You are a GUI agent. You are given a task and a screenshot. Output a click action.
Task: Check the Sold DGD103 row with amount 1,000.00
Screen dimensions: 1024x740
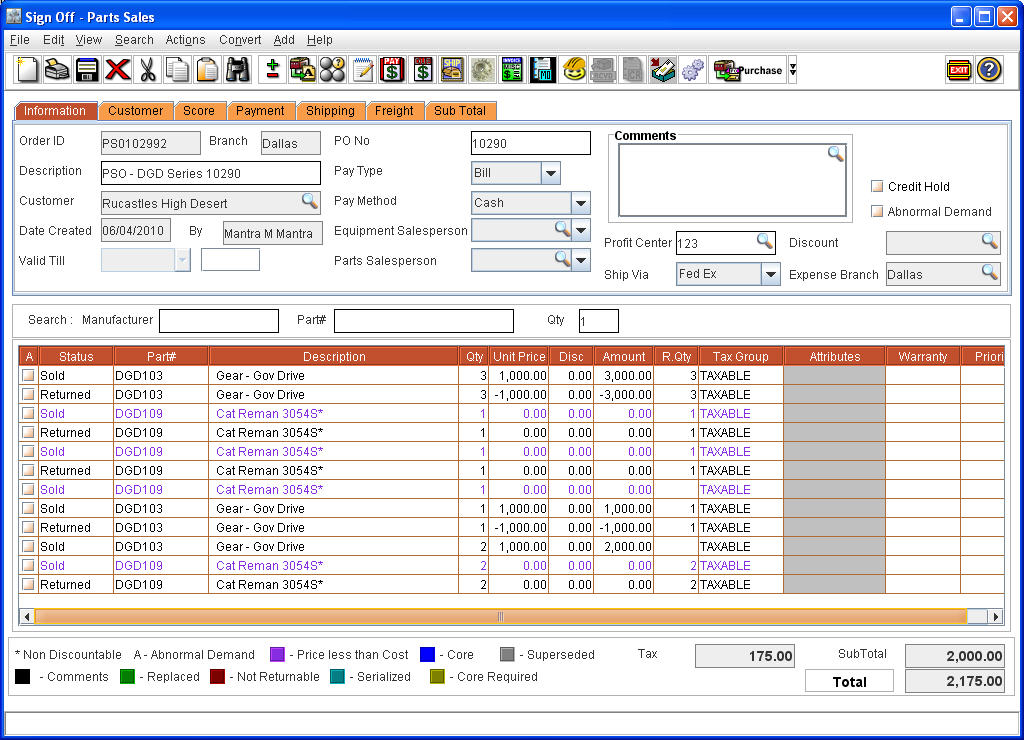pos(28,508)
